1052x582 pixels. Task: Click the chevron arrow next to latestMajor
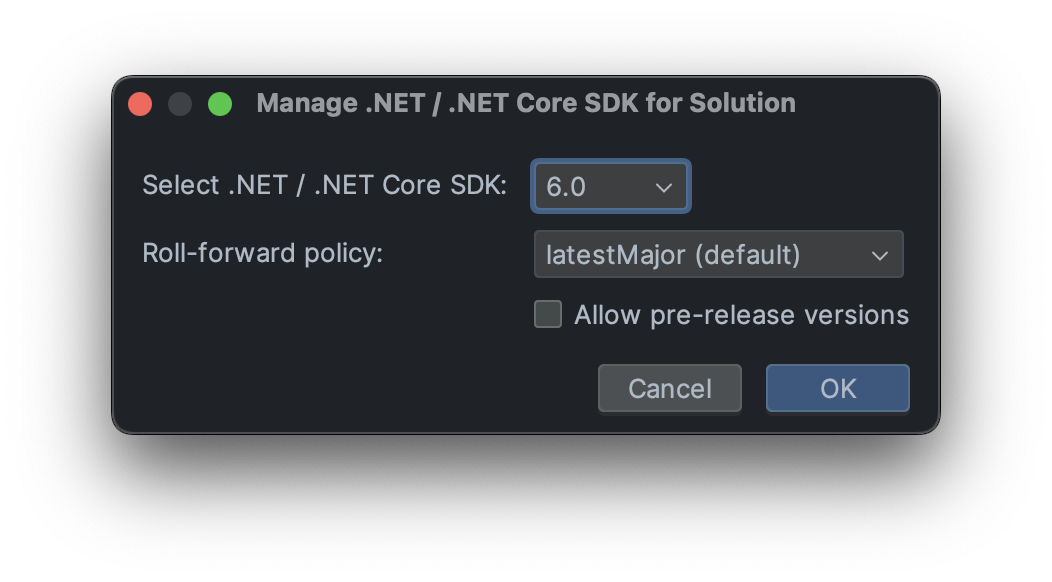[880, 255]
